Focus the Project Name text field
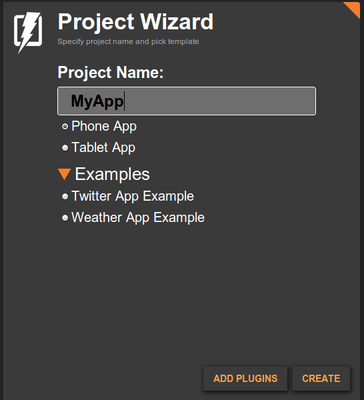Viewport: 364px width, 400px height. tap(187, 101)
